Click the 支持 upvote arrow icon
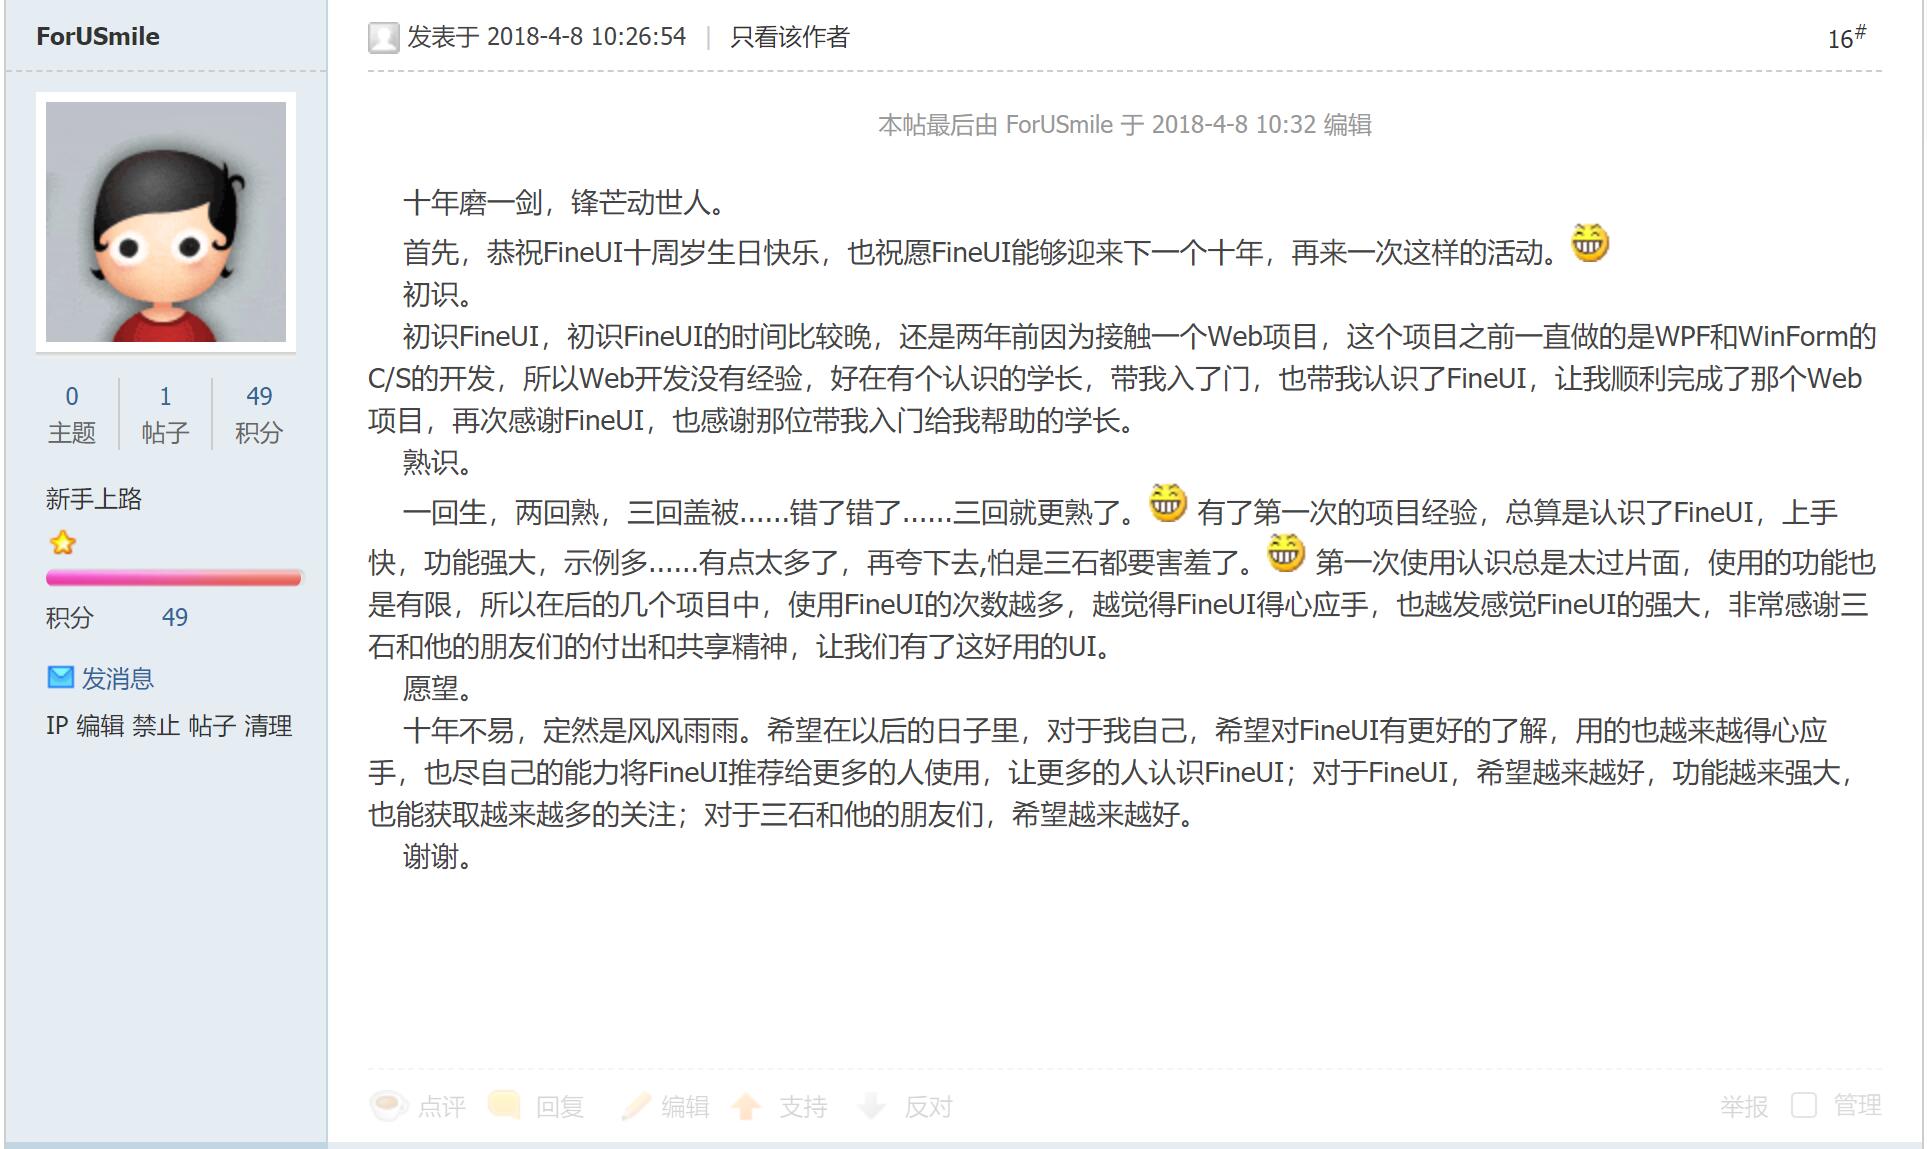The width and height of the screenshot is (1927, 1149). [746, 1106]
